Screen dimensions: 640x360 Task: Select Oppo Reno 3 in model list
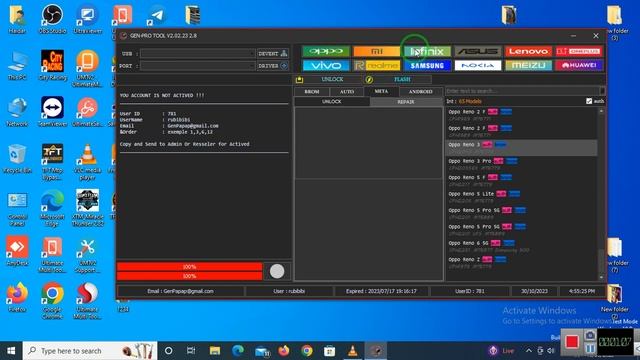(521, 148)
